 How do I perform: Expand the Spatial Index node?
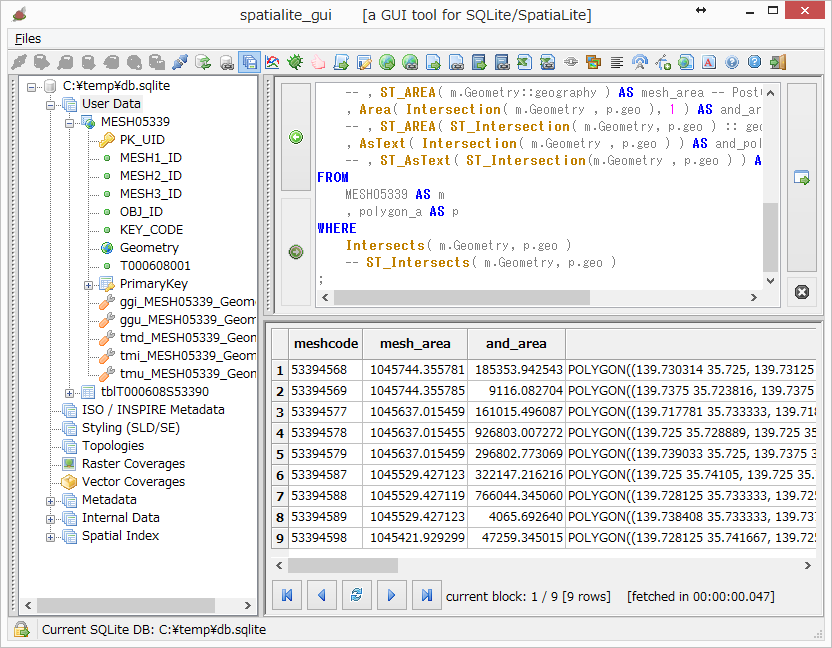tap(51, 536)
